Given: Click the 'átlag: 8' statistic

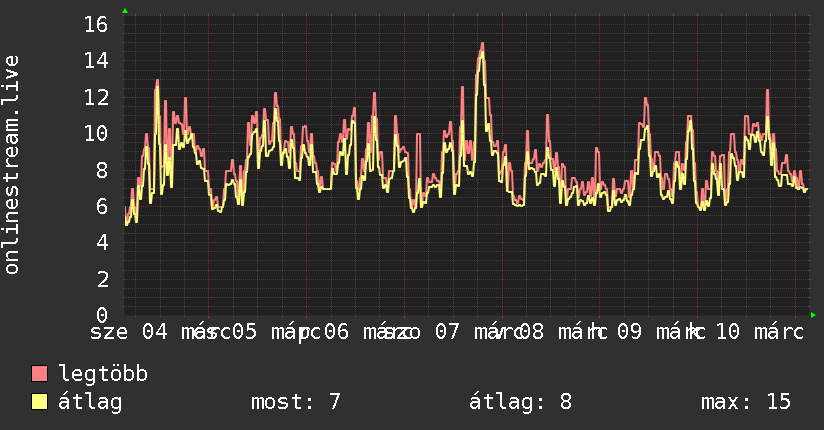Looking at the screenshot, I should coord(520,402).
